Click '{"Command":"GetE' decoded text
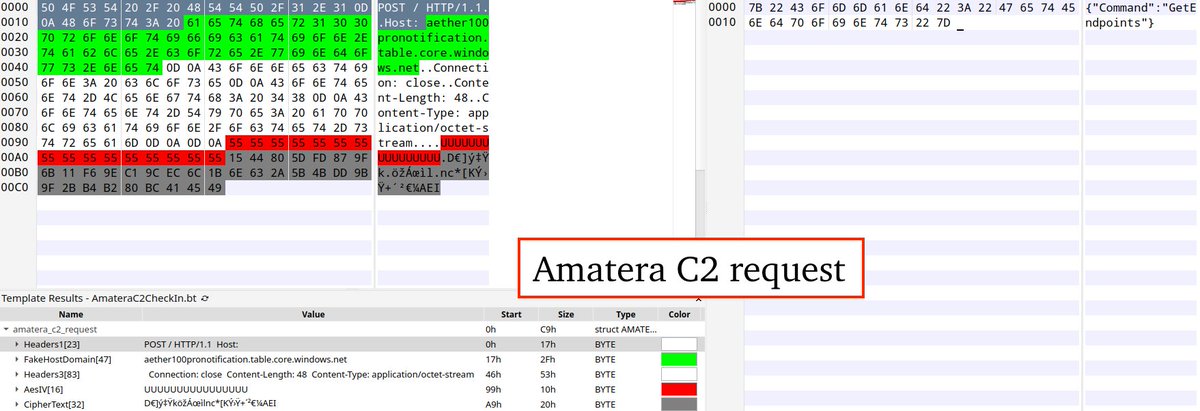Viewport: 1200px width, 411px height. pyautogui.click(x=1141, y=6)
